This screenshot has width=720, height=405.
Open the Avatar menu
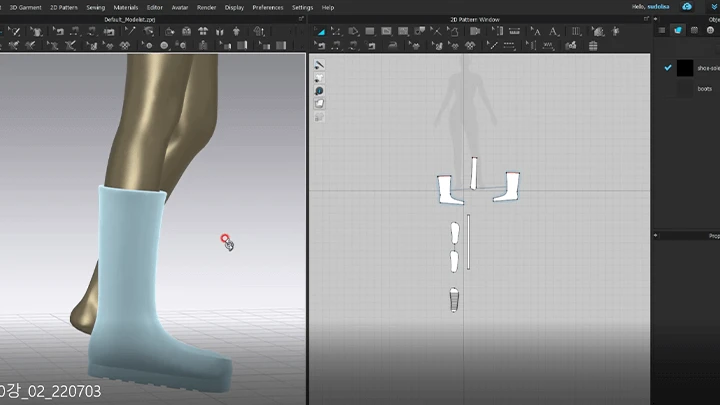pos(180,7)
